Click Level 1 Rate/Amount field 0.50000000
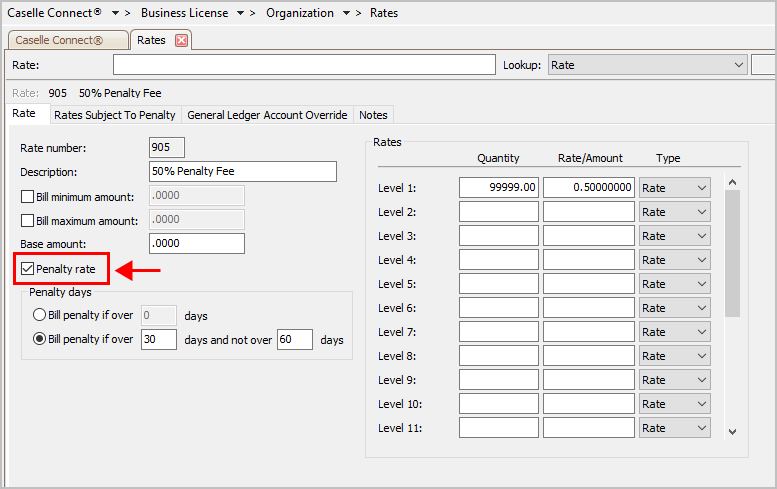 click(x=589, y=188)
